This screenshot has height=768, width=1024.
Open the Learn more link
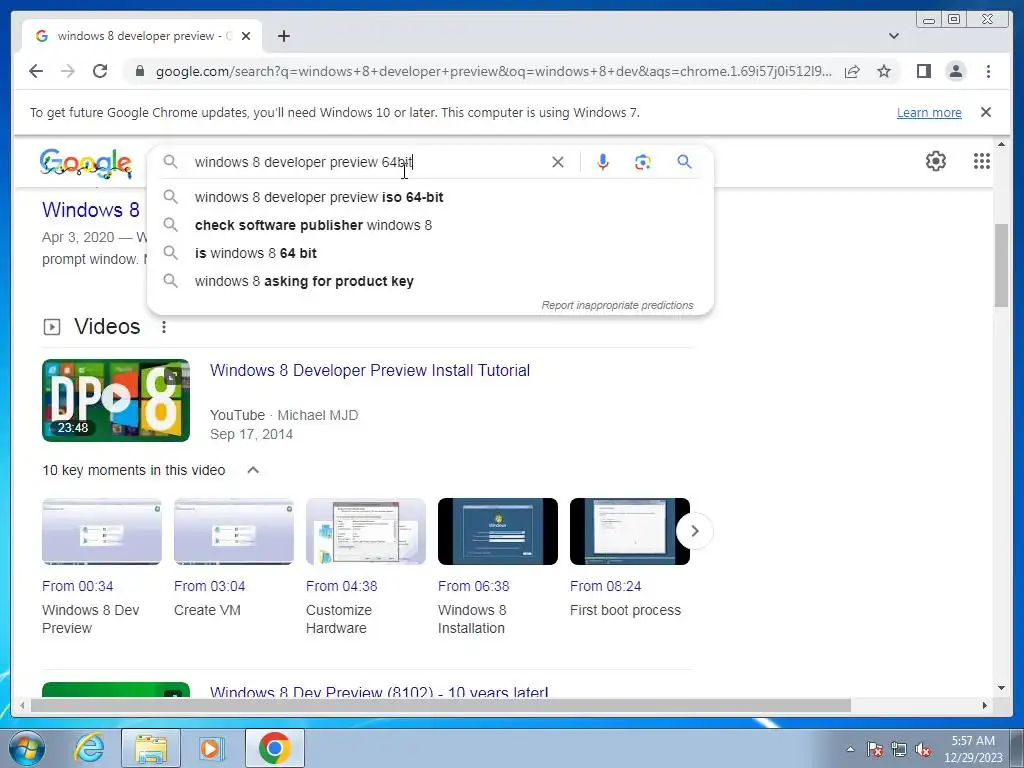pyautogui.click(x=929, y=112)
